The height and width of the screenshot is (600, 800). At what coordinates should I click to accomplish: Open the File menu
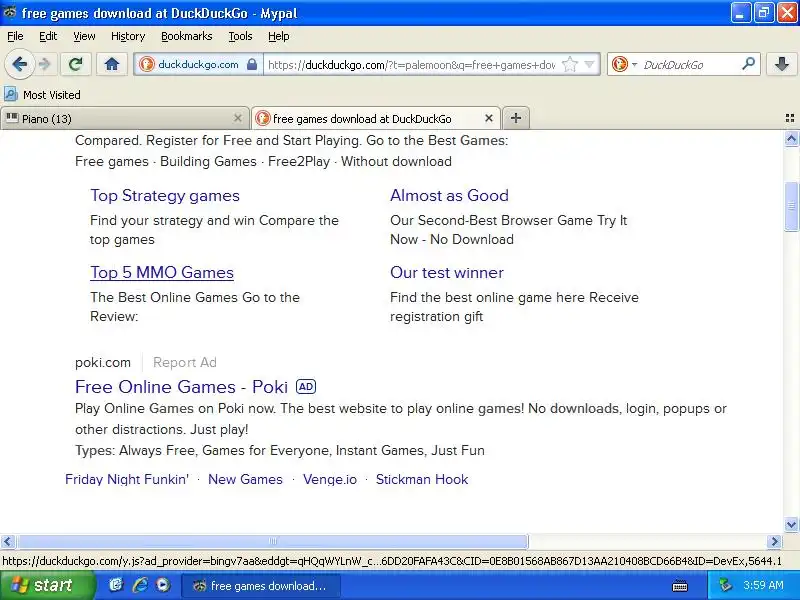pyautogui.click(x=15, y=36)
